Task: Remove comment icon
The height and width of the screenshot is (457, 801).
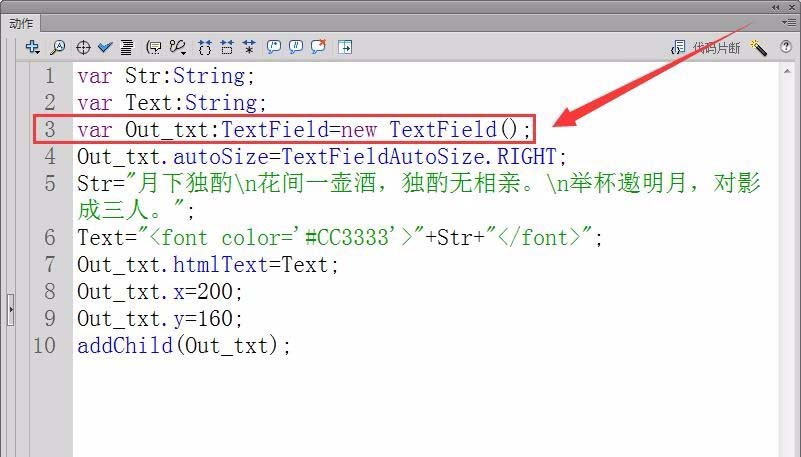Action: [x=318, y=47]
